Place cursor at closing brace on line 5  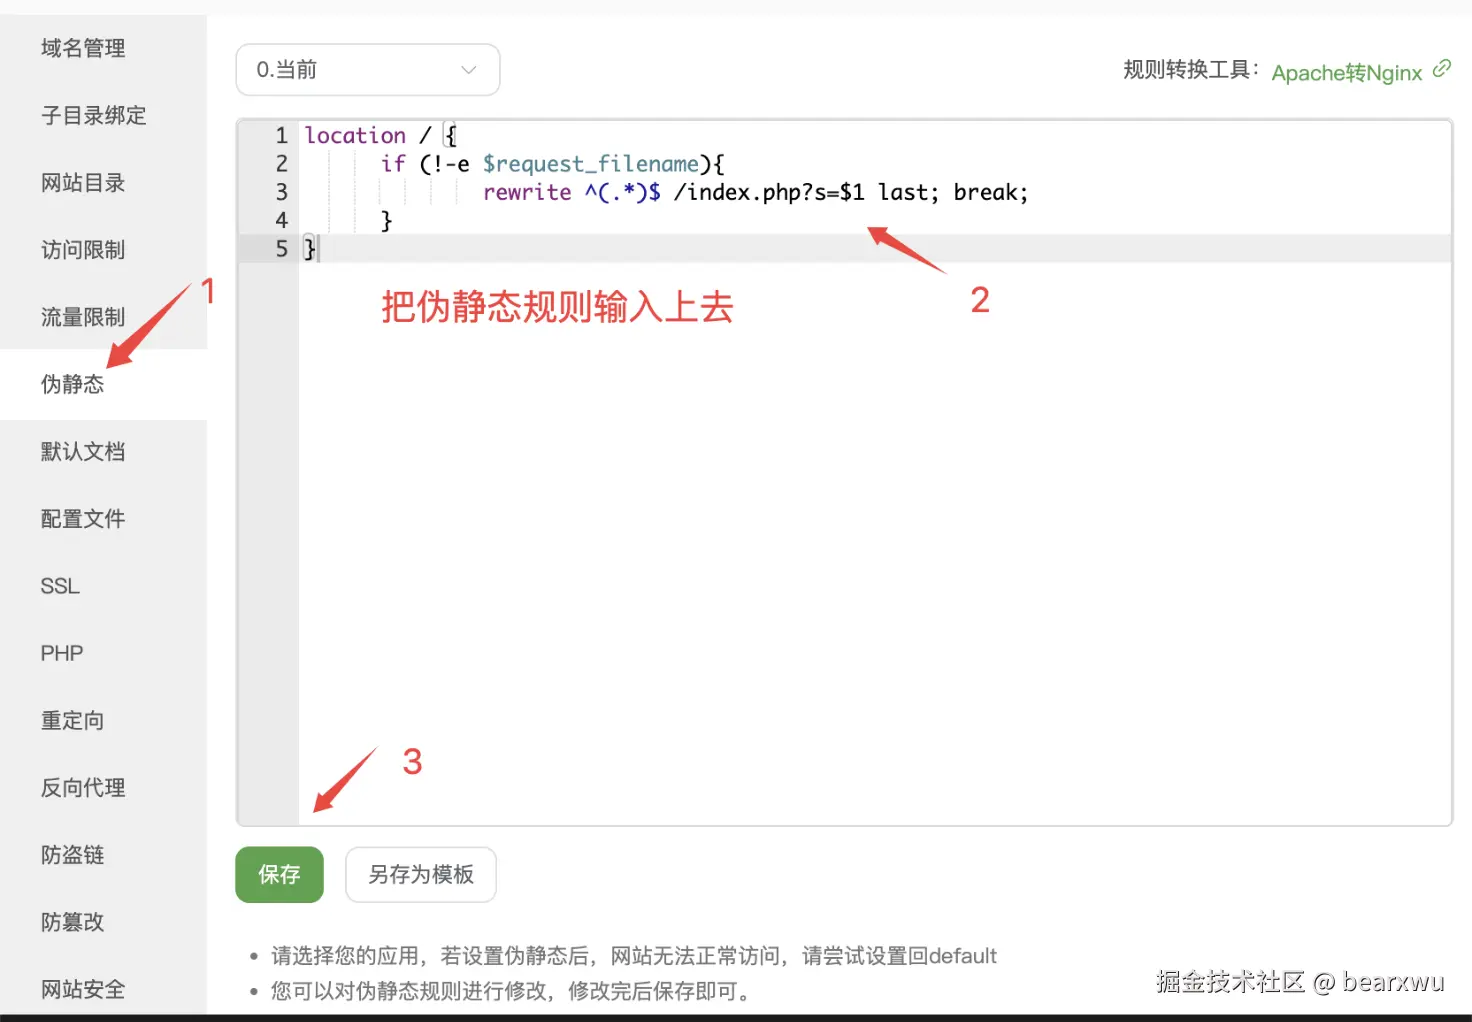coord(310,248)
